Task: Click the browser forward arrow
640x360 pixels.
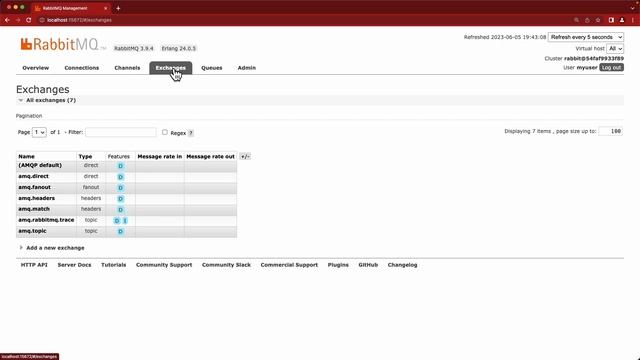Action: coord(18,20)
